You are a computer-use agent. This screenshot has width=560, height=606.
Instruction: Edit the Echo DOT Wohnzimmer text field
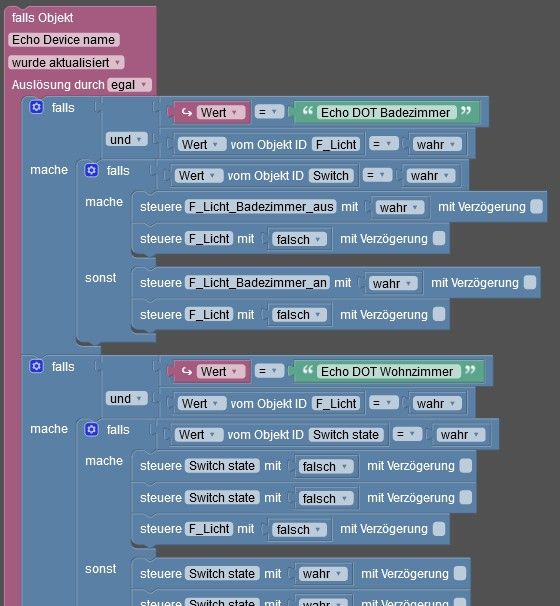click(388, 371)
